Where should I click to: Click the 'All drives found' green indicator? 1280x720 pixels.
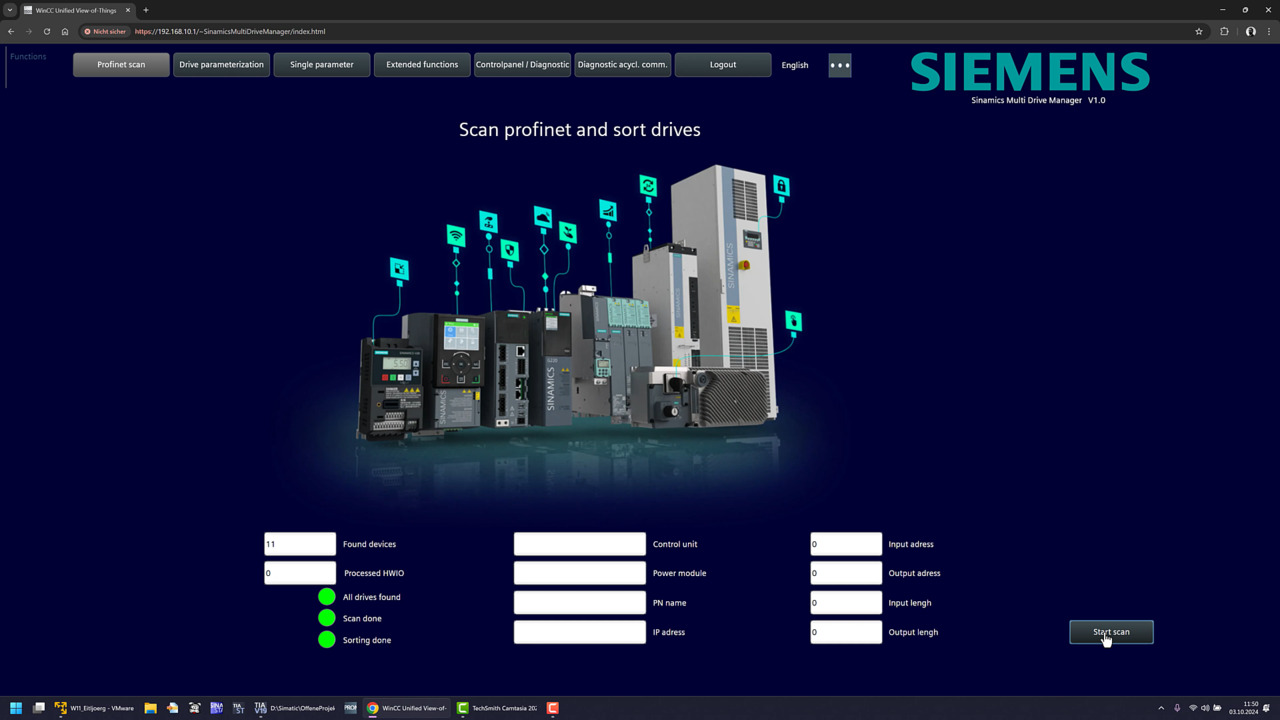coord(327,597)
